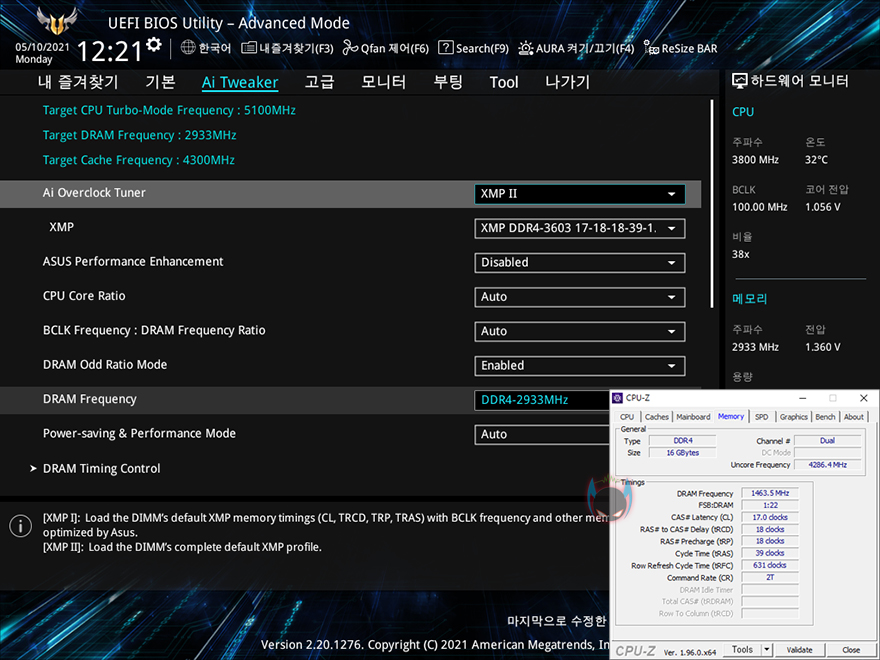Open DRAM Odd Ratio Mode dropdown
This screenshot has height=660, width=880.
click(580, 365)
